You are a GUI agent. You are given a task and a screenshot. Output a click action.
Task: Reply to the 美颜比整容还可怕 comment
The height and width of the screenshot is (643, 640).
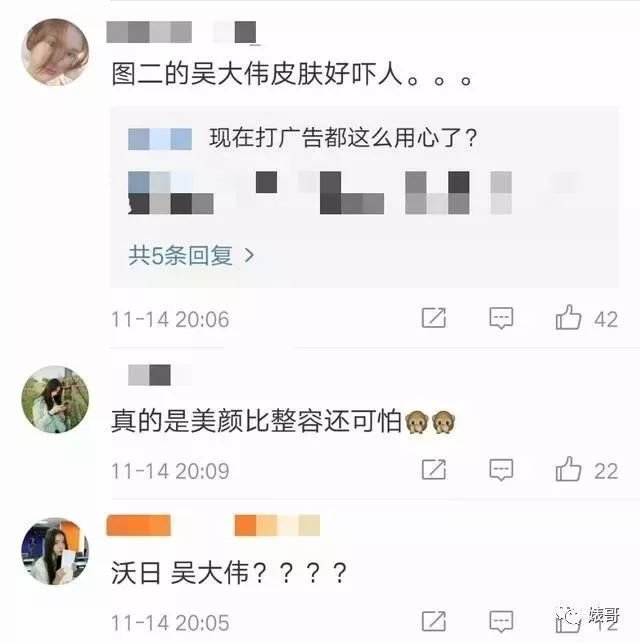[501, 470]
